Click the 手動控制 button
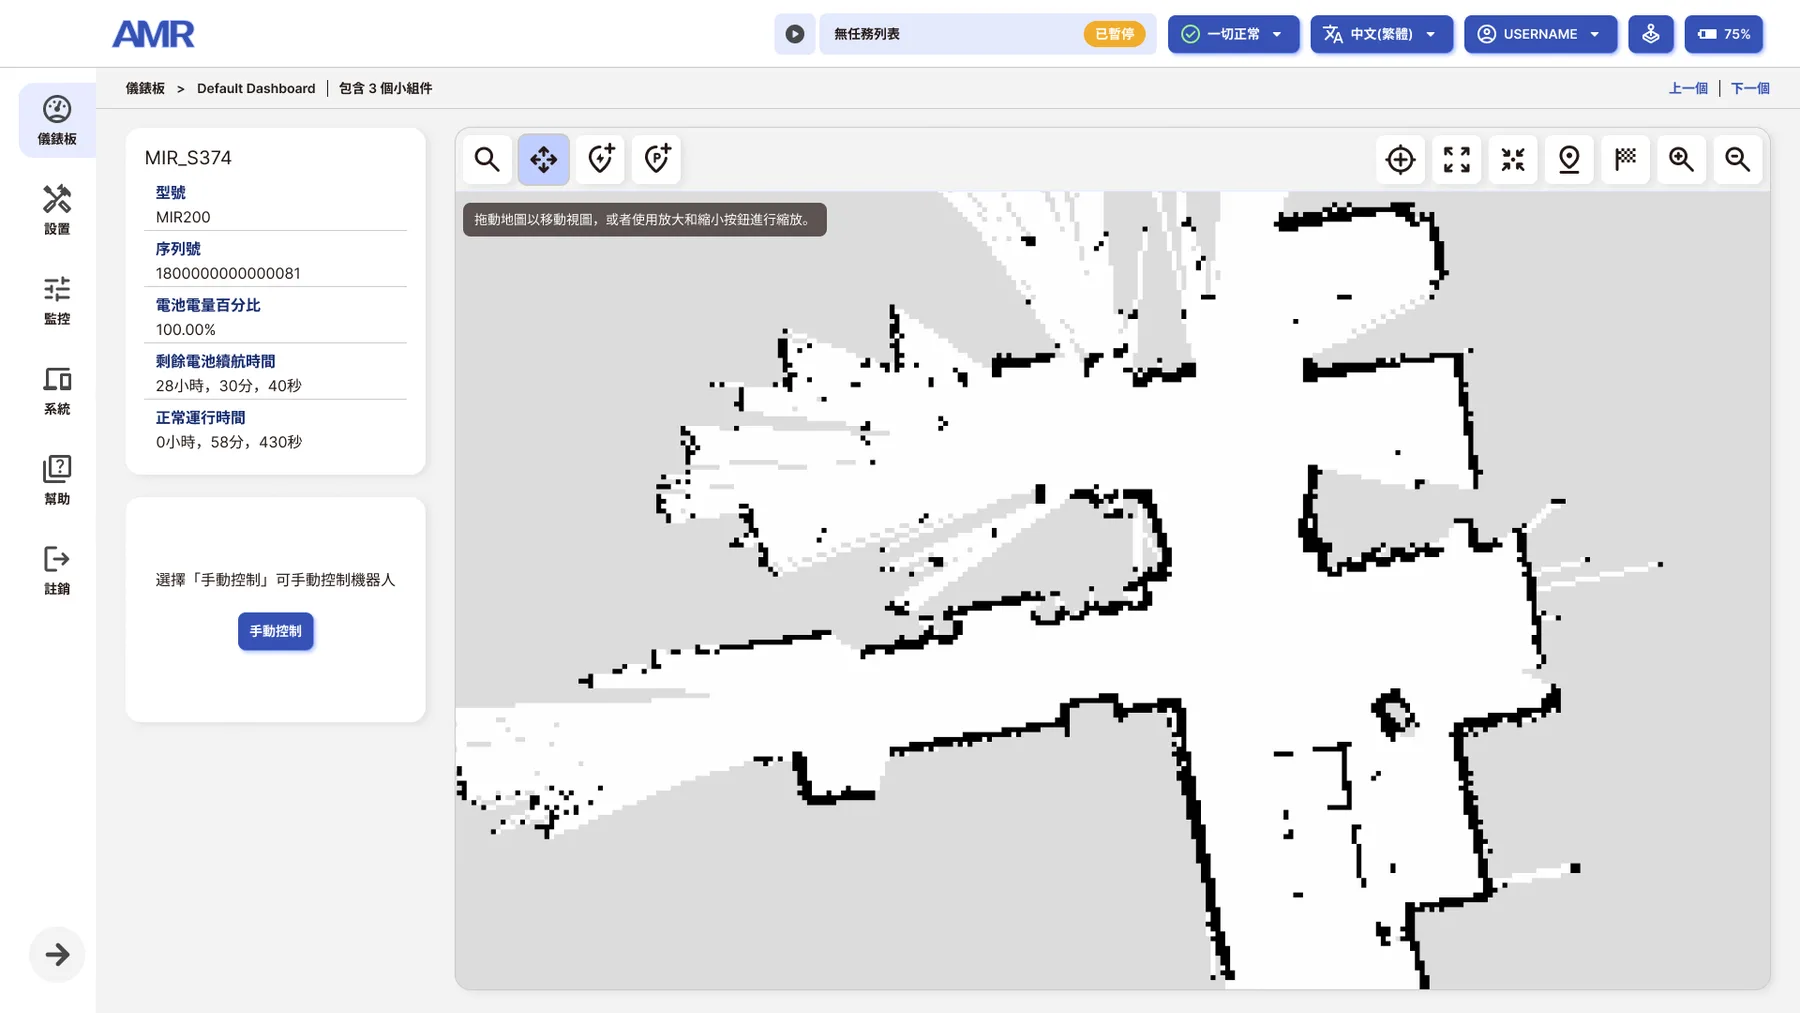Image resolution: width=1800 pixels, height=1013 pixels. click(x=276, y=631)
